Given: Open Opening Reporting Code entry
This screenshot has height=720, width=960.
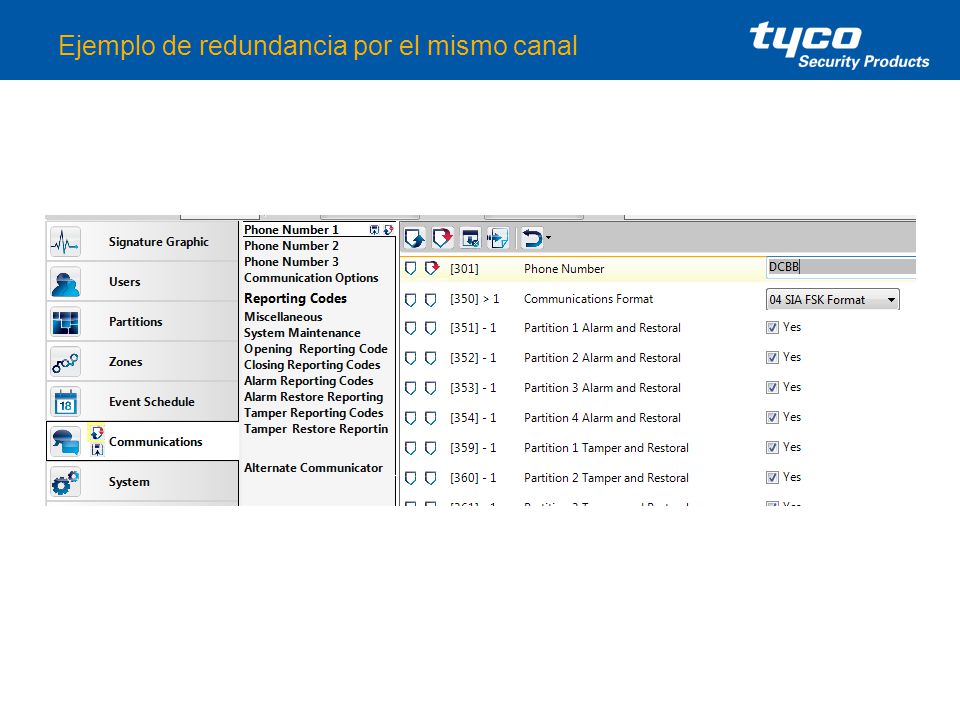Looking at the screenshot, I should tap(316, 349).
